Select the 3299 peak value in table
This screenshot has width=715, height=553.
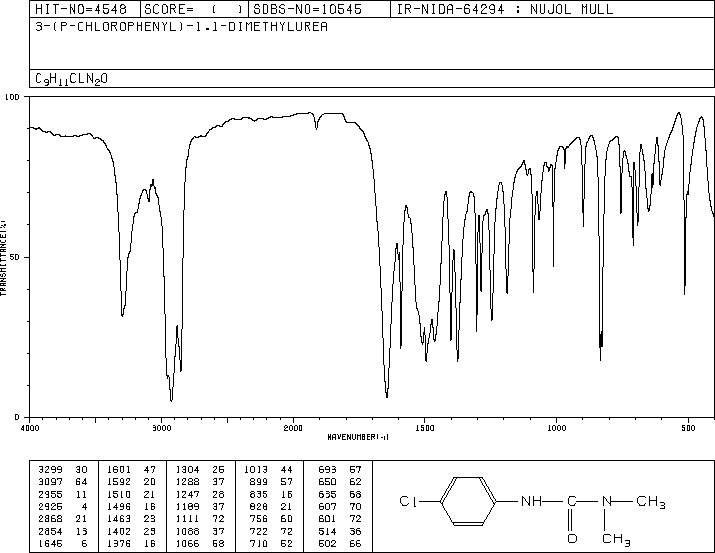[x=50, y=470]
